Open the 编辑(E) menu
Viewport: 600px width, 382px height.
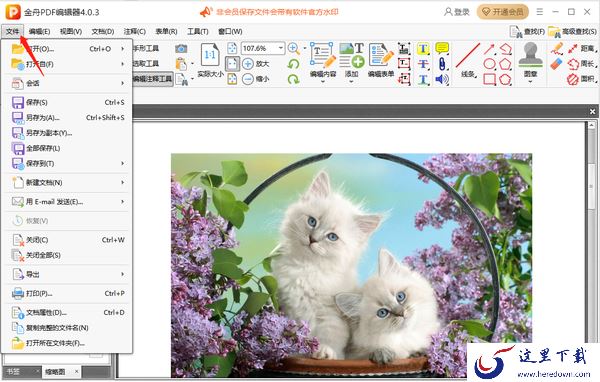(x=39, y=31)
